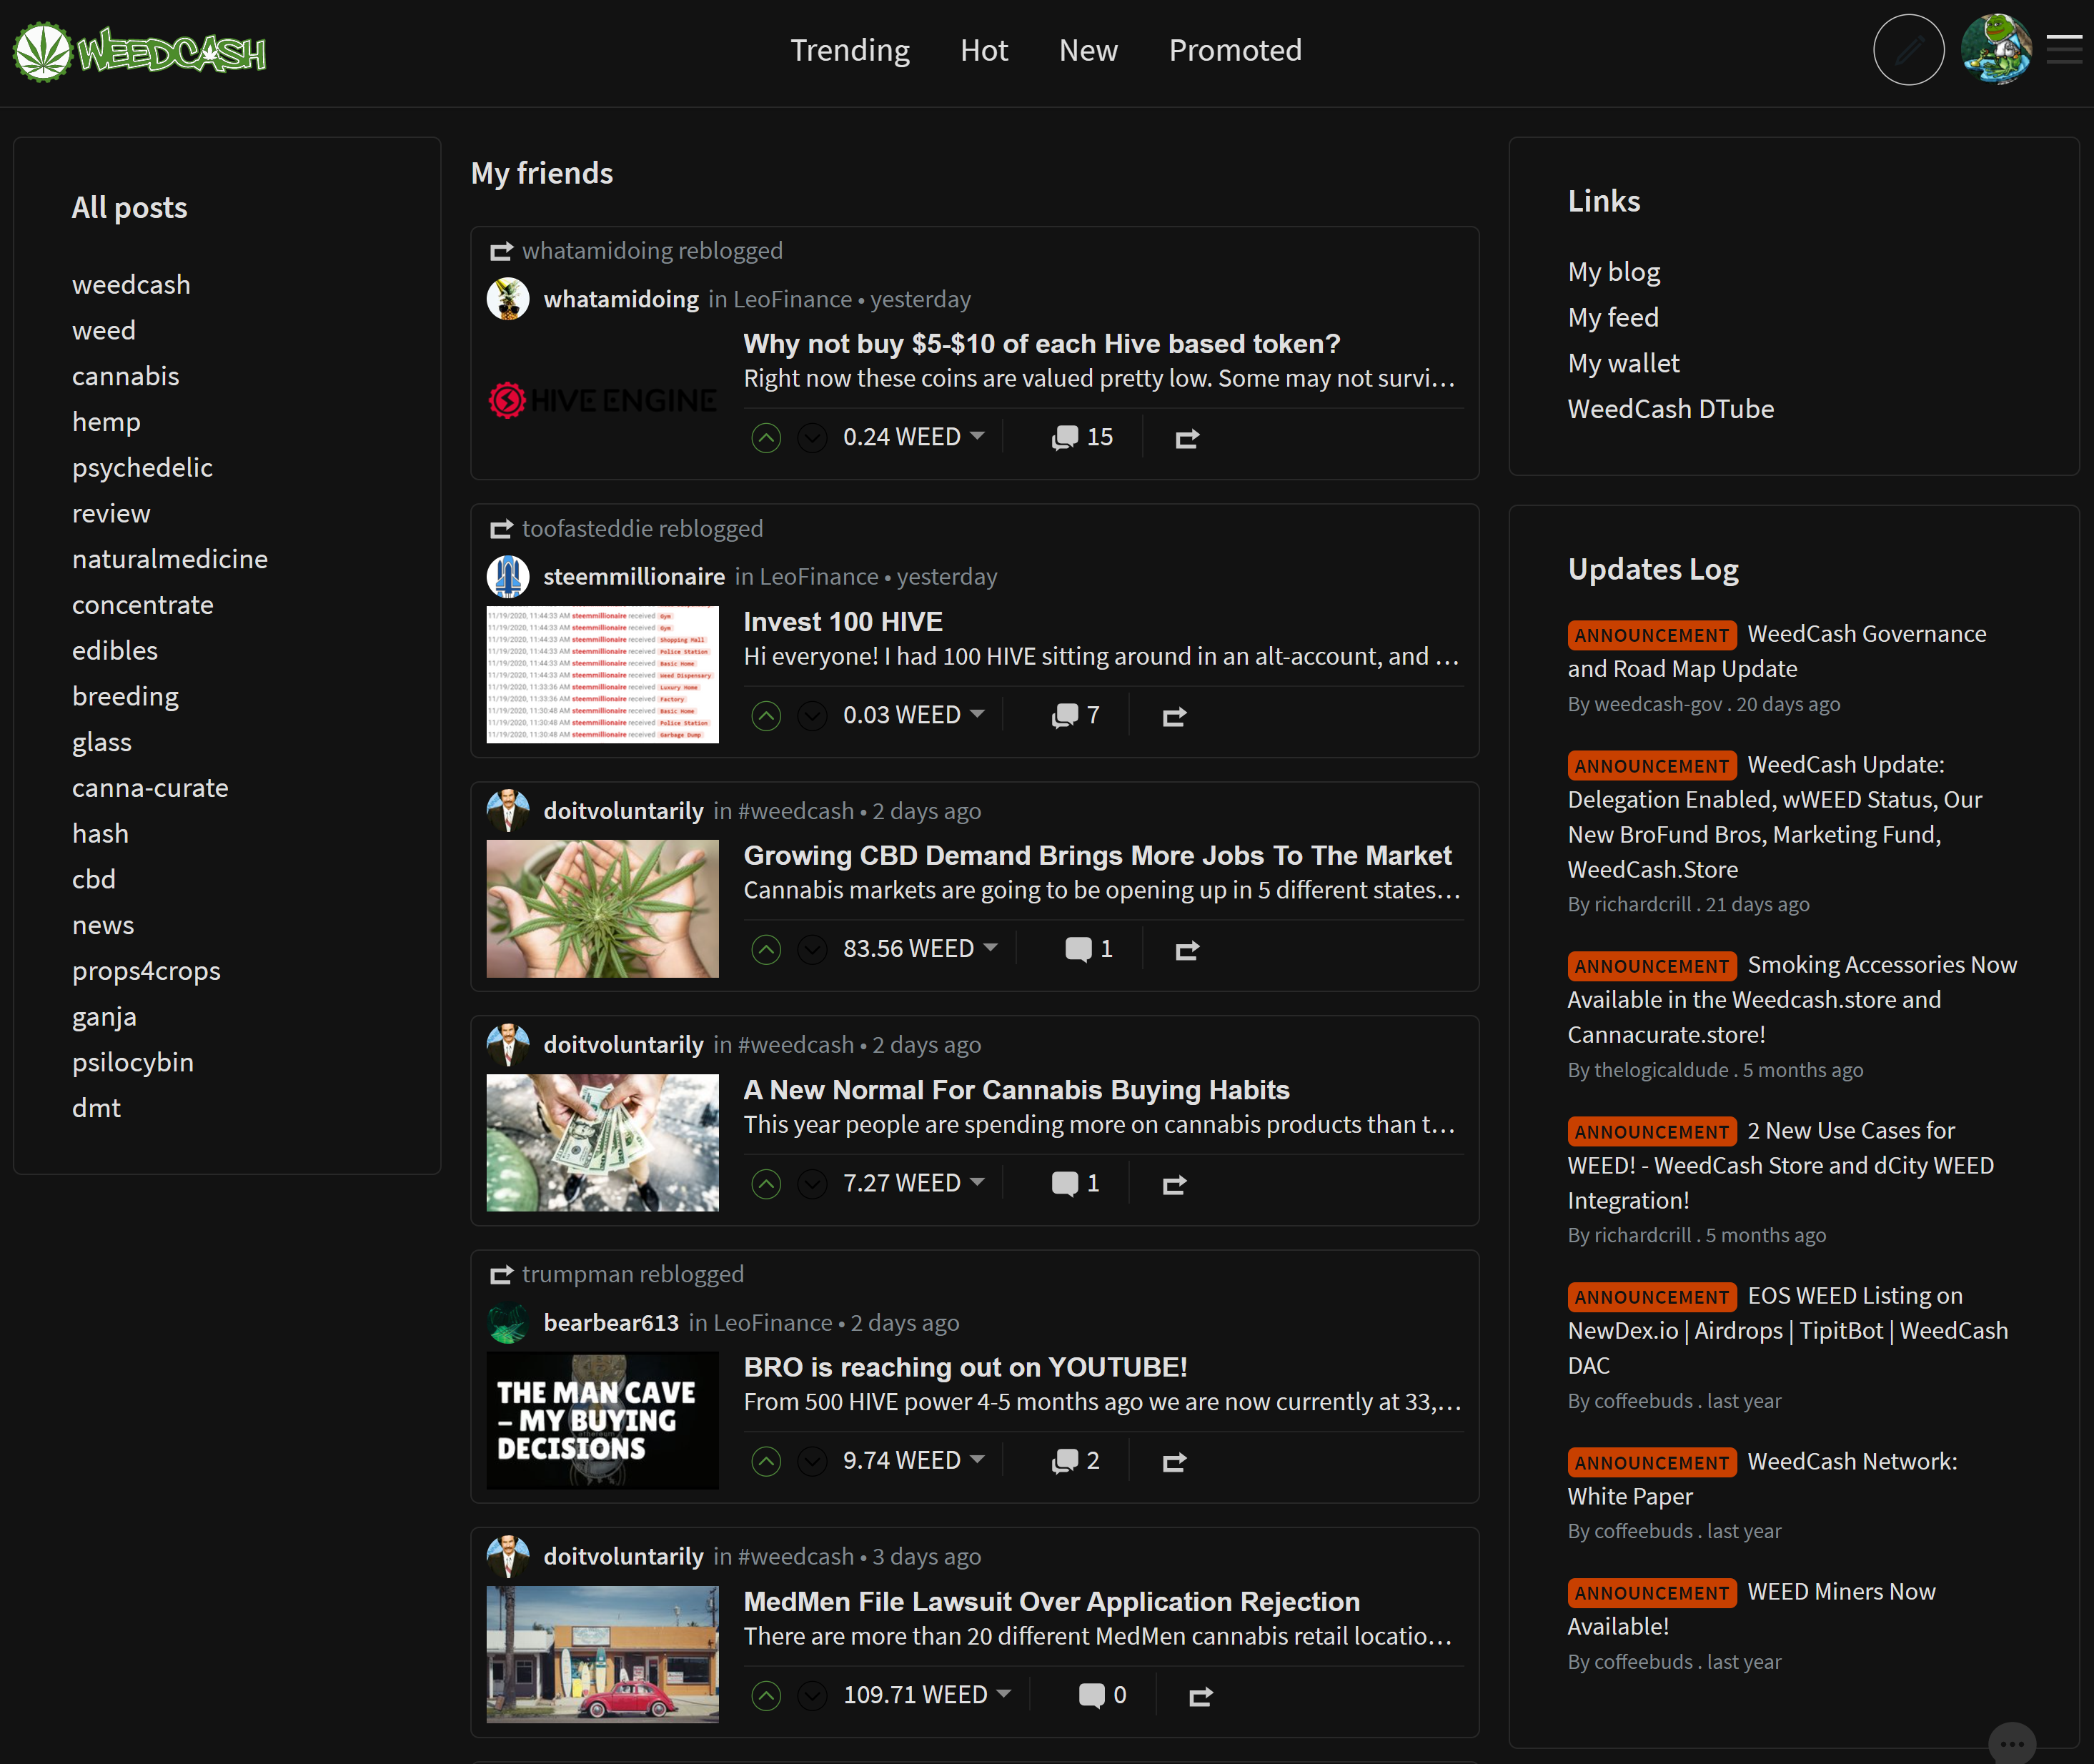This screenshot has height=1764, width=2094.
Task: Switch to the New tab
Action: [1088, 50]
